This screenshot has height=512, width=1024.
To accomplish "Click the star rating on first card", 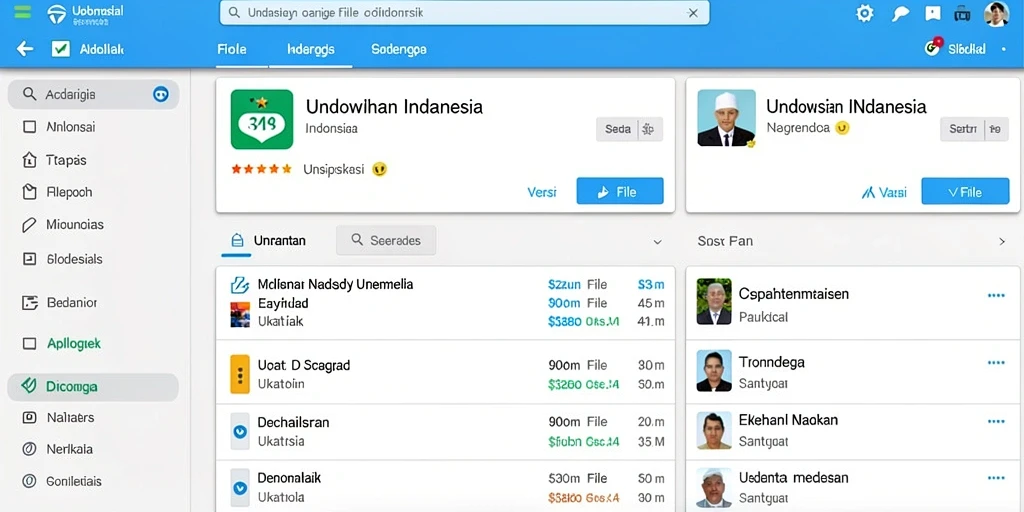I will coord(261,169).
